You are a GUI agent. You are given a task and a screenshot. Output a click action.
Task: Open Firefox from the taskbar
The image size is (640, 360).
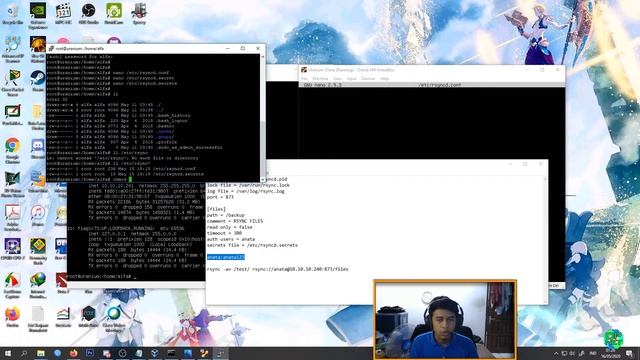(73, 353)
